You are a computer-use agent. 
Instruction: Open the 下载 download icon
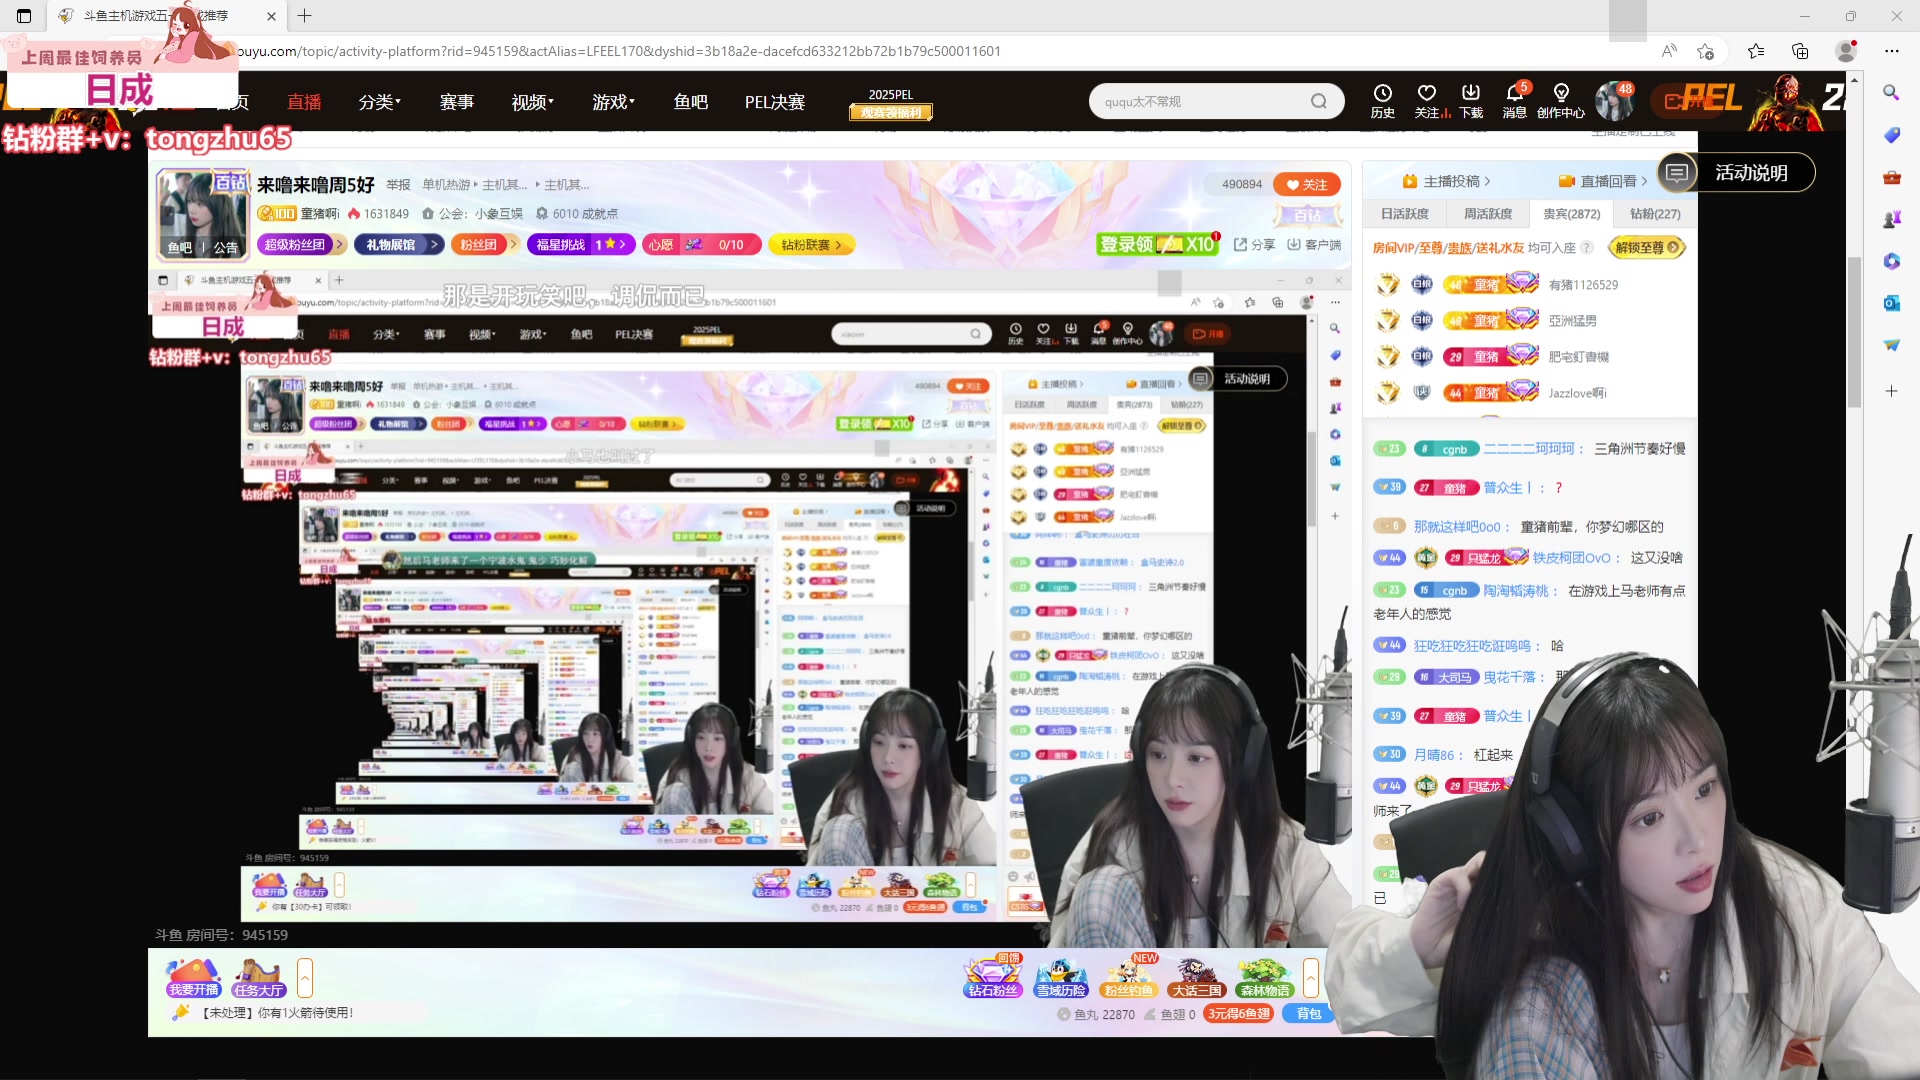pyautogui.click(x=1471, y=101)
